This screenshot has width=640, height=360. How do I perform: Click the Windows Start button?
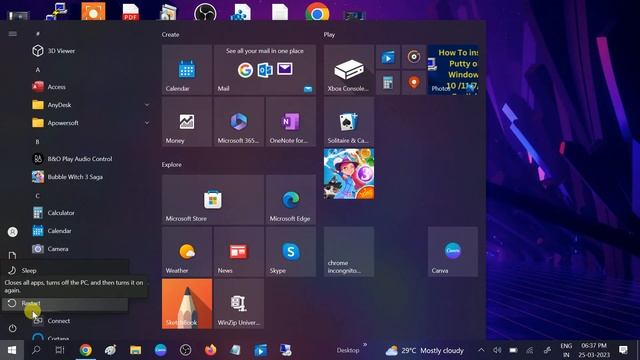pos(12,350)
